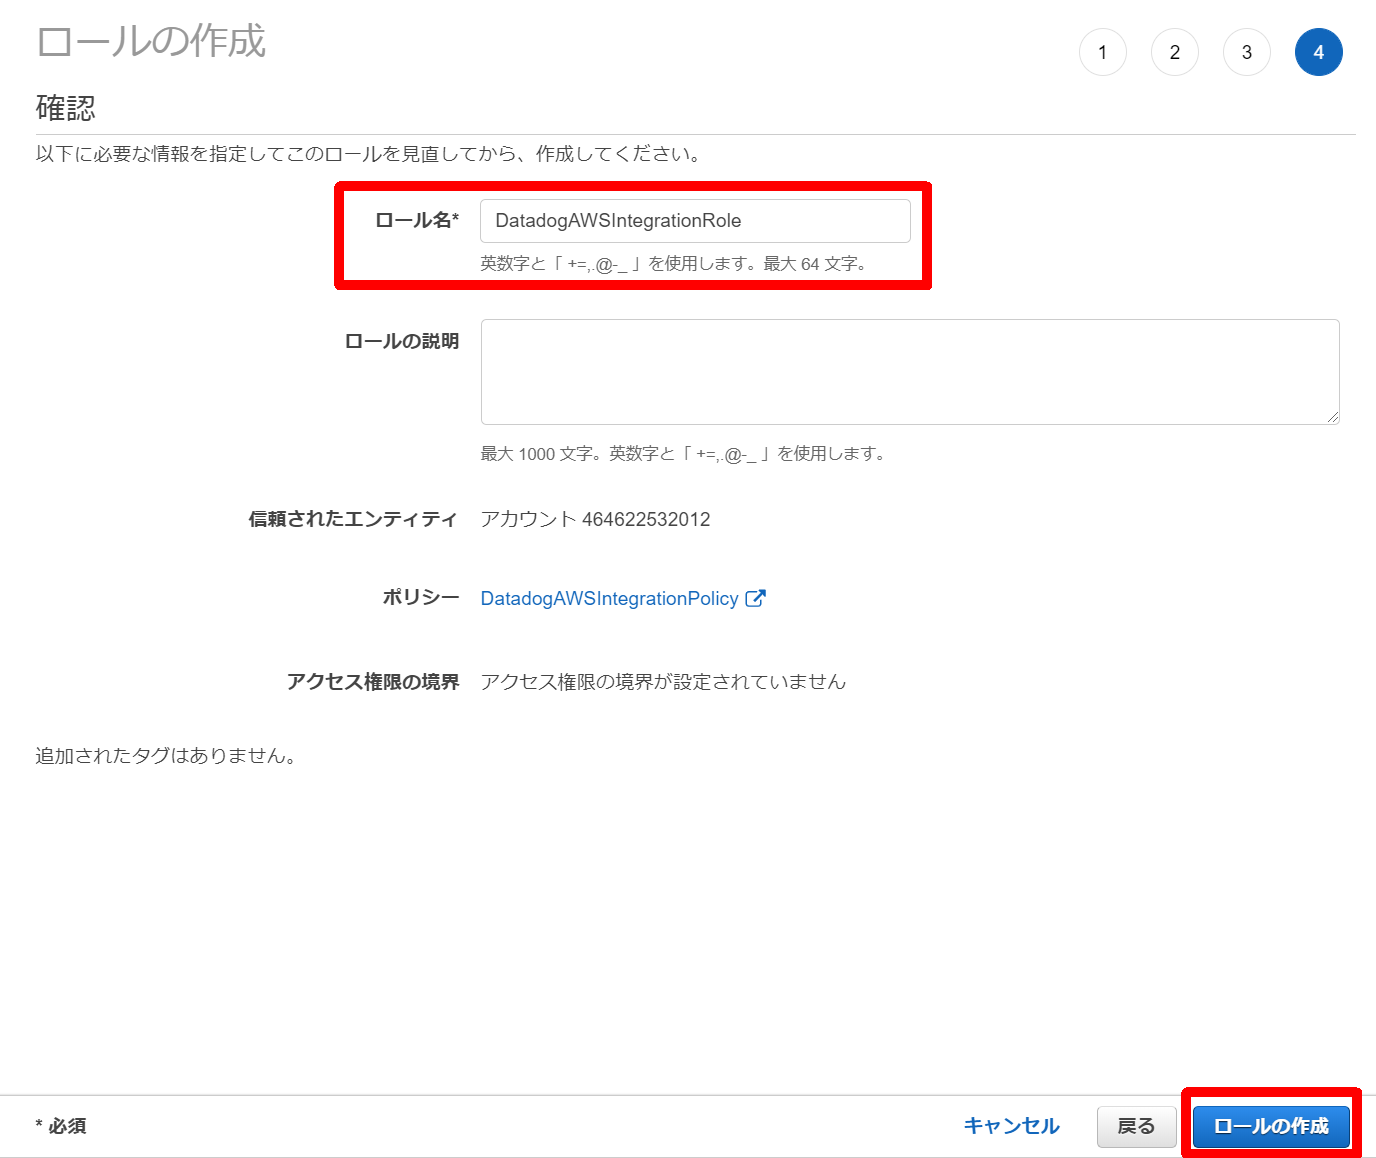
Task: Select the text アクセス権限の境界が設定されていません
Action: [663, 682]
